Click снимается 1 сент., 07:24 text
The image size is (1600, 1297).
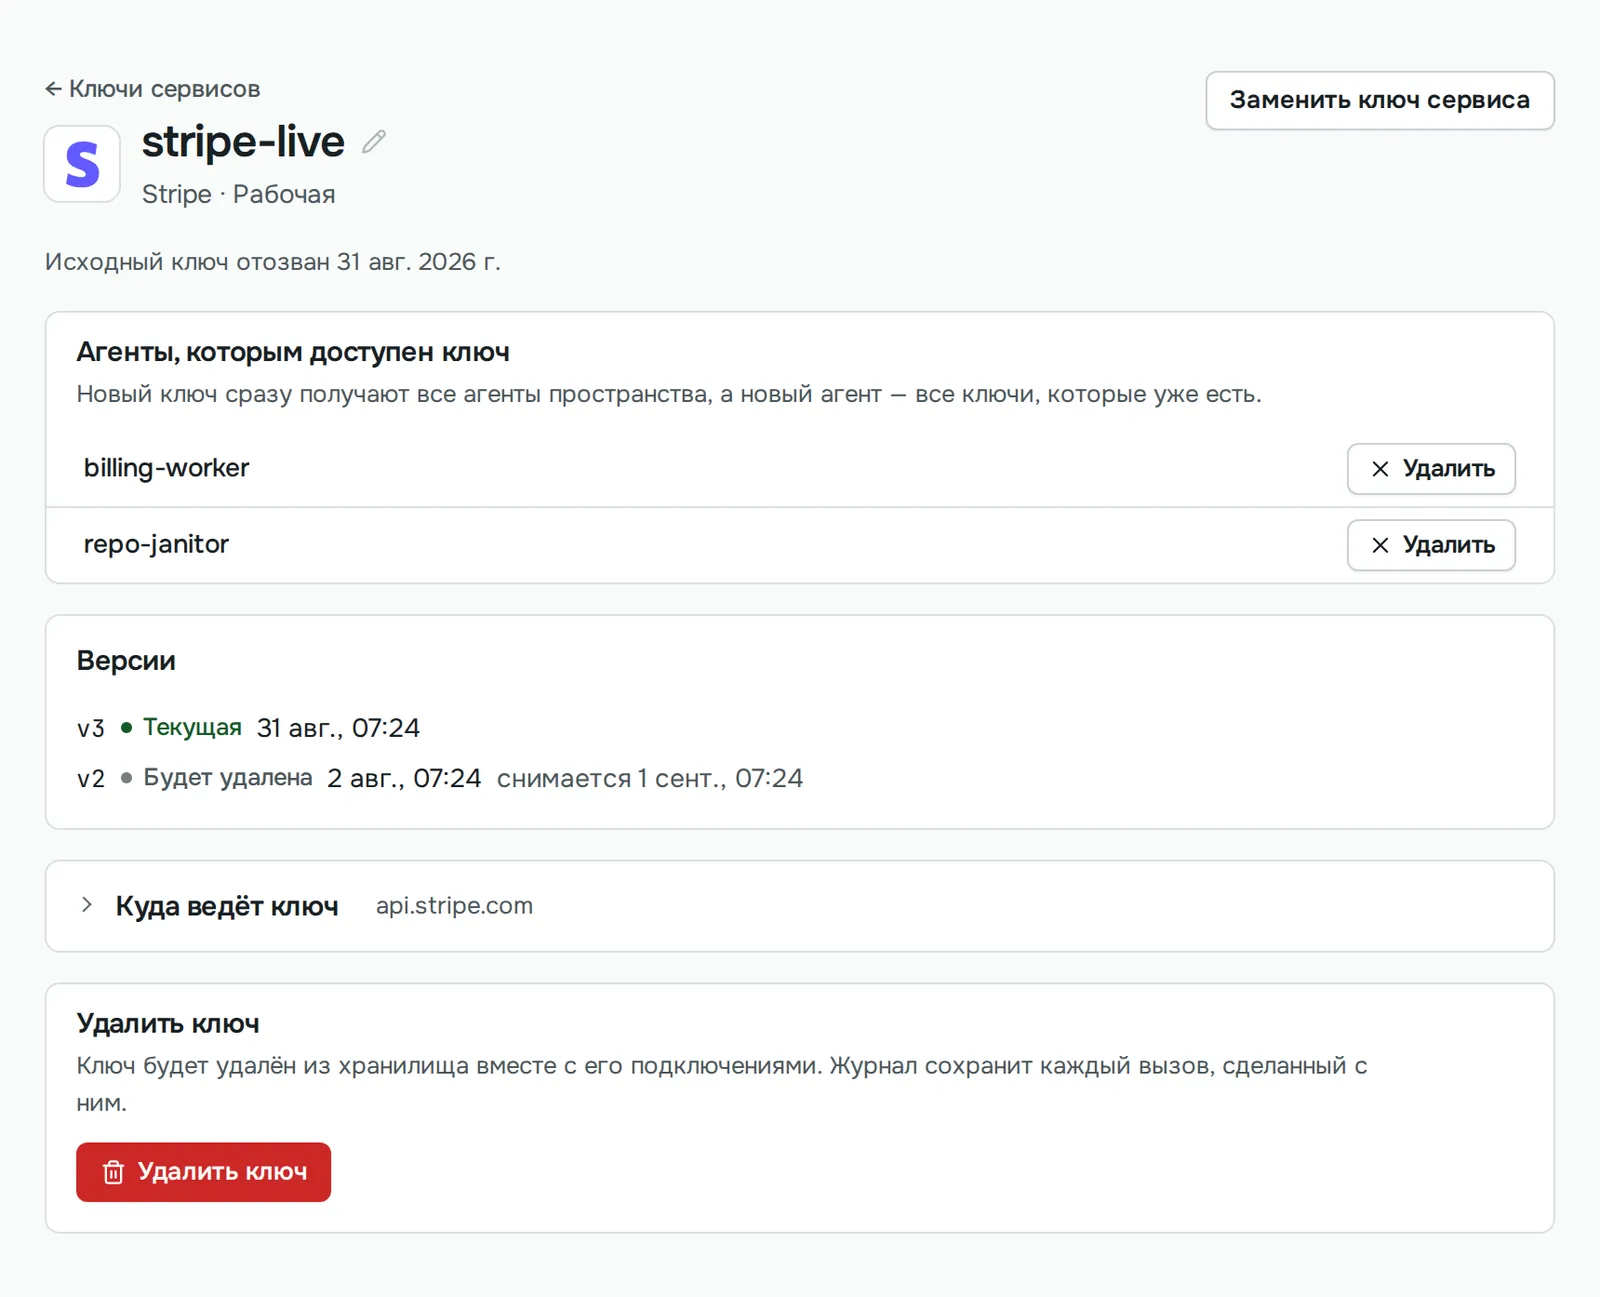click(x=649, y=778)
